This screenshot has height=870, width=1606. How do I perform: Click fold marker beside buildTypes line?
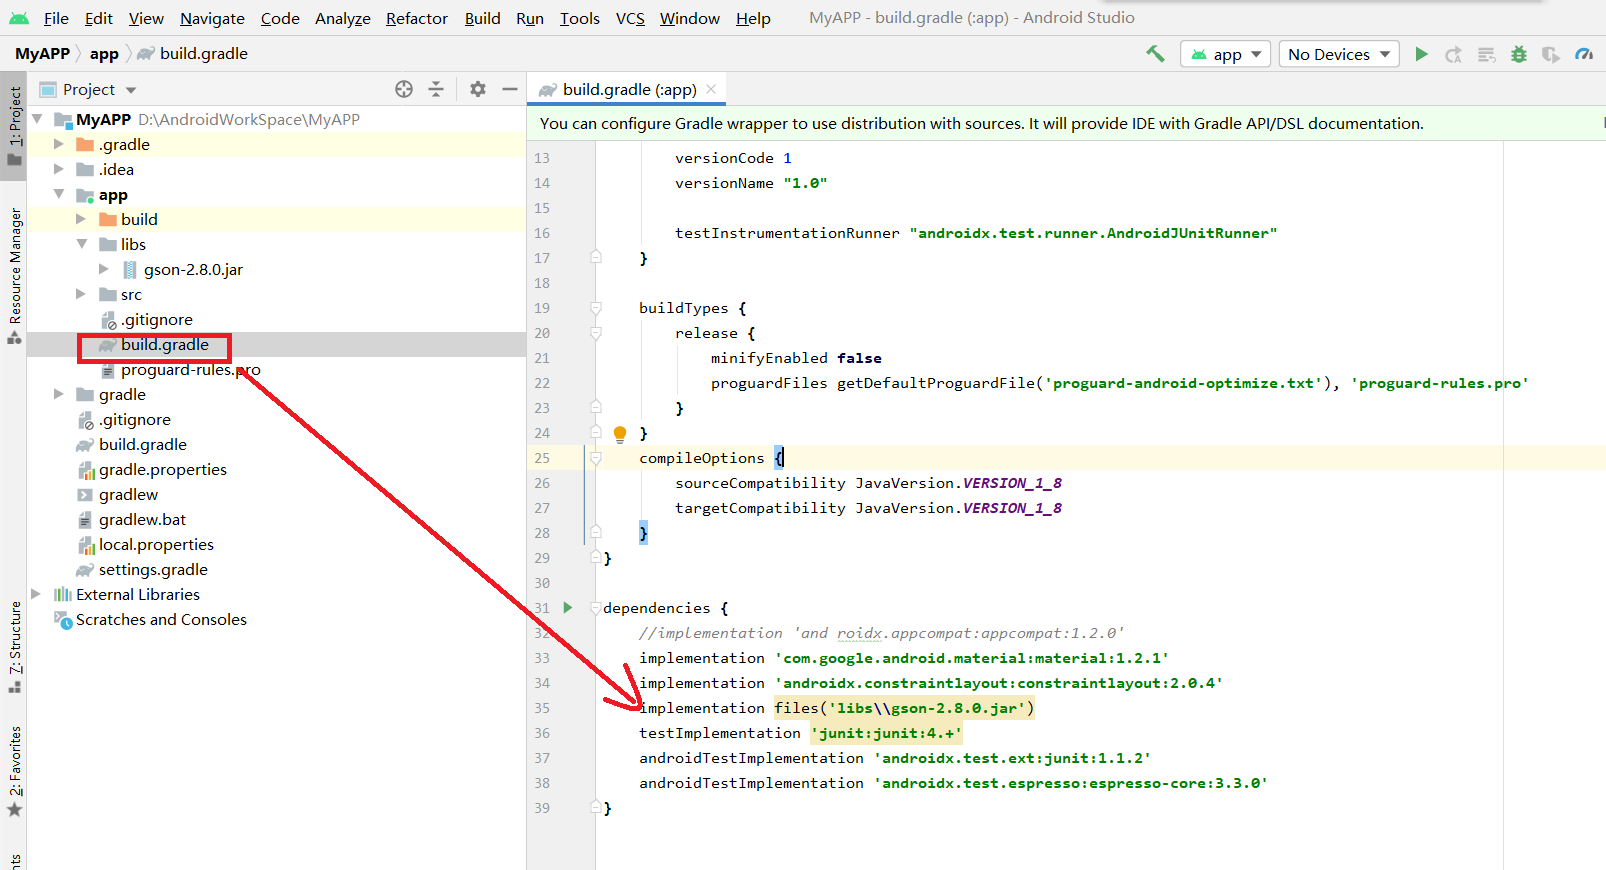coord(596,308)
